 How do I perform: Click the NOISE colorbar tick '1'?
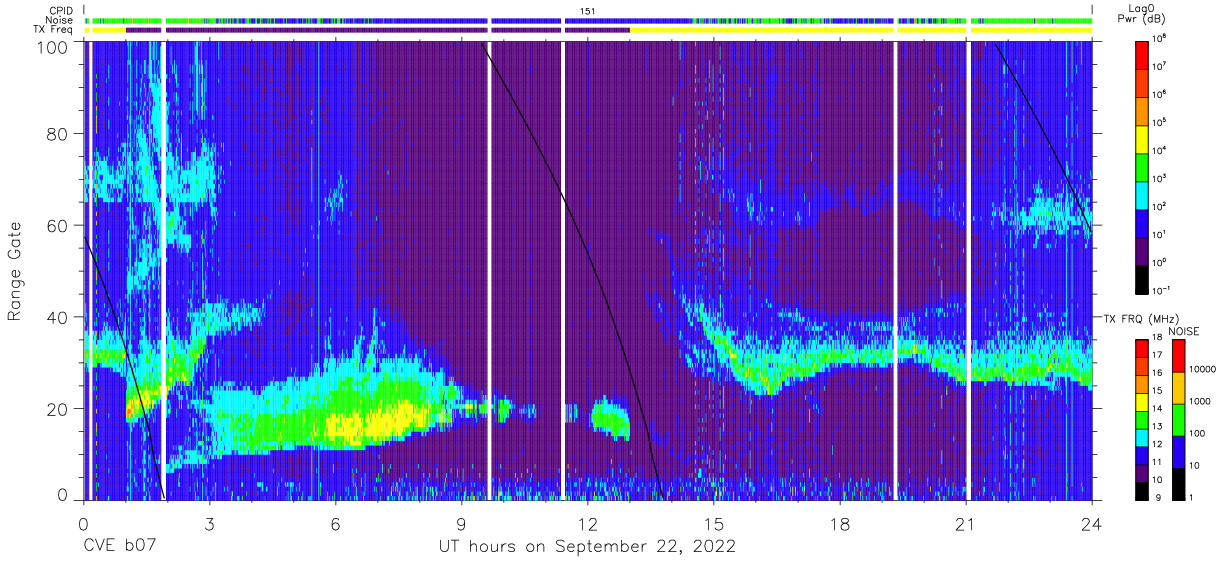tap(1193, 498)
